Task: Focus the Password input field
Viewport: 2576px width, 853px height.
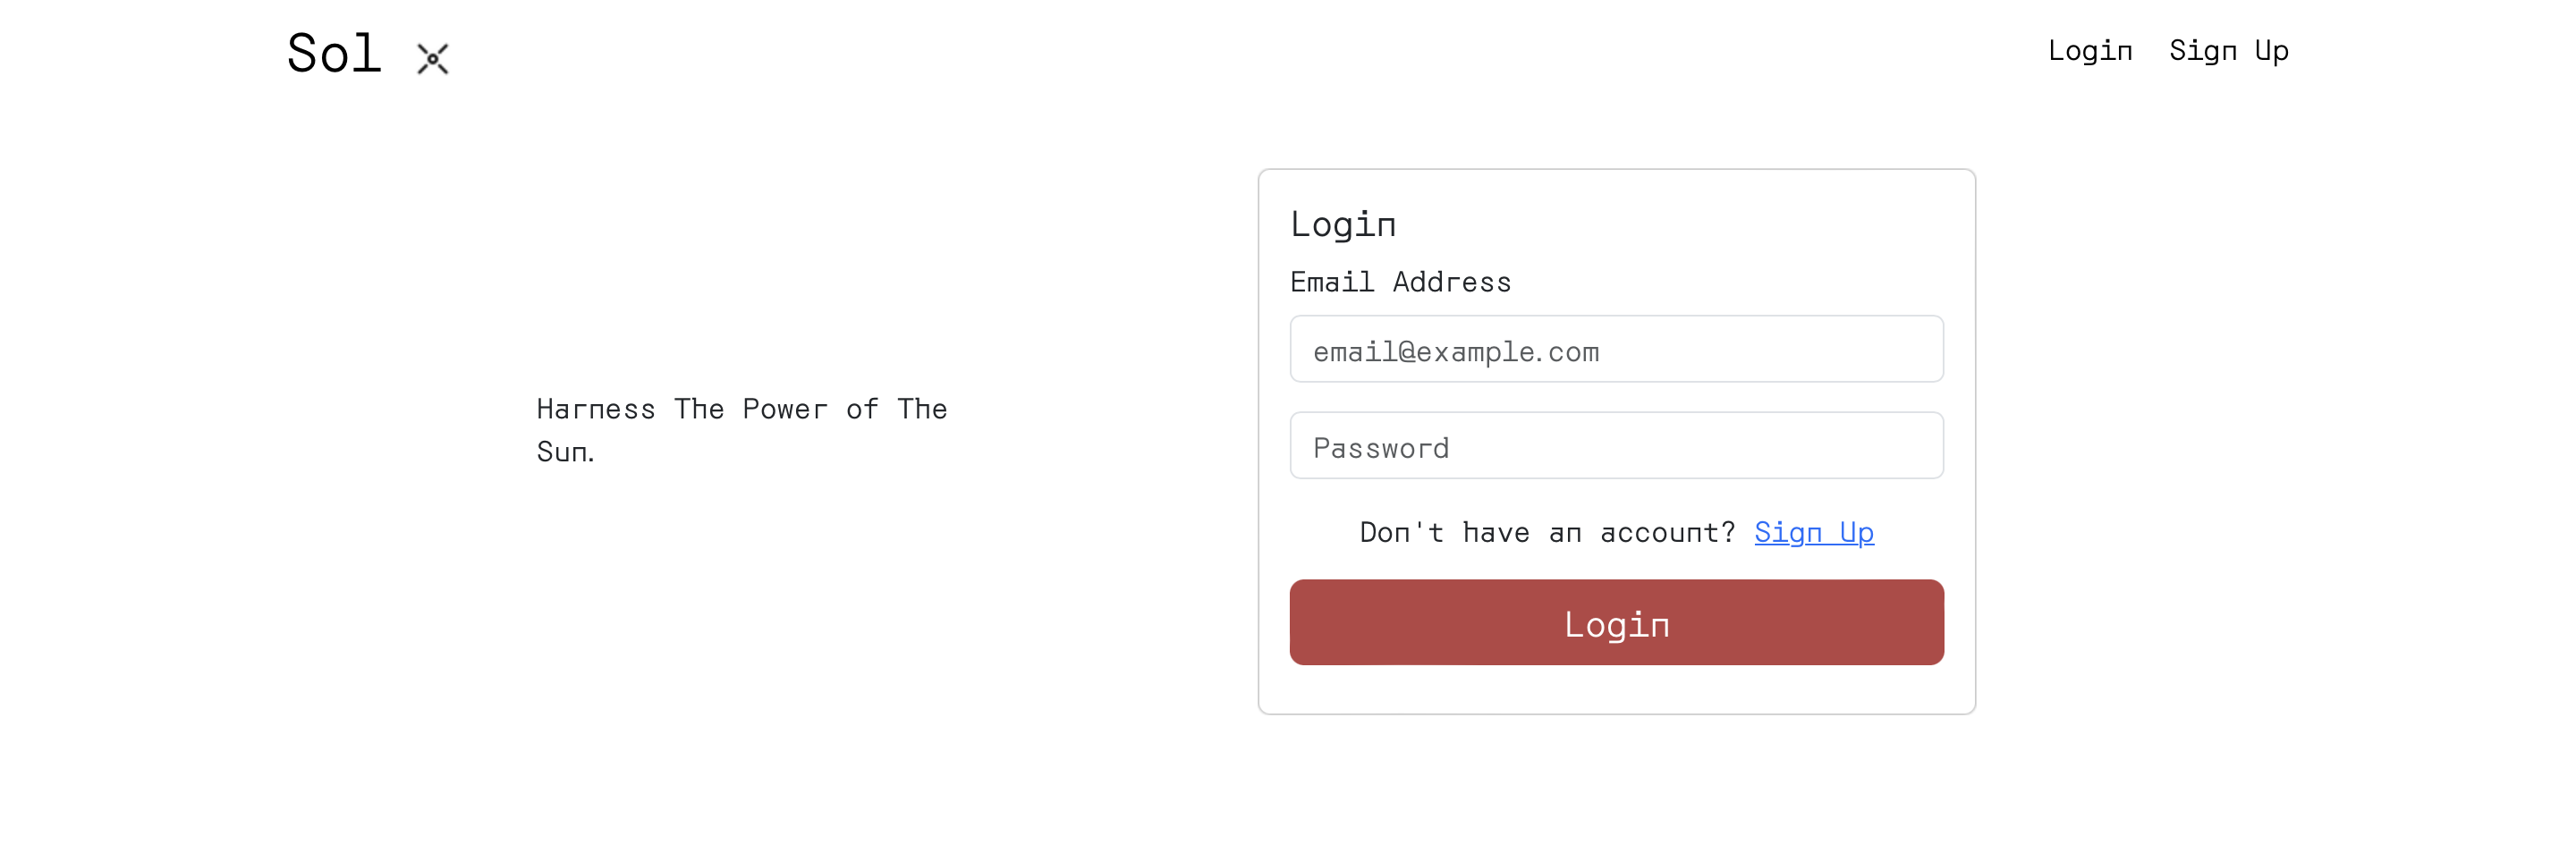Action: click(1616, 446)
